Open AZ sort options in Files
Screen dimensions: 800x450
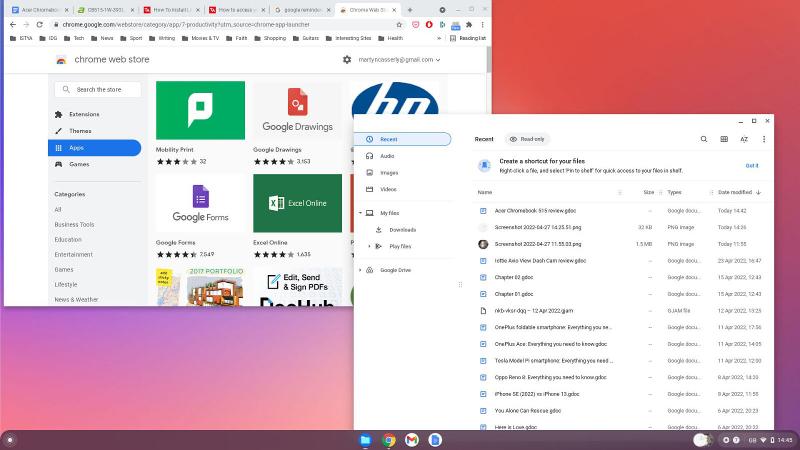click(744, 139)
